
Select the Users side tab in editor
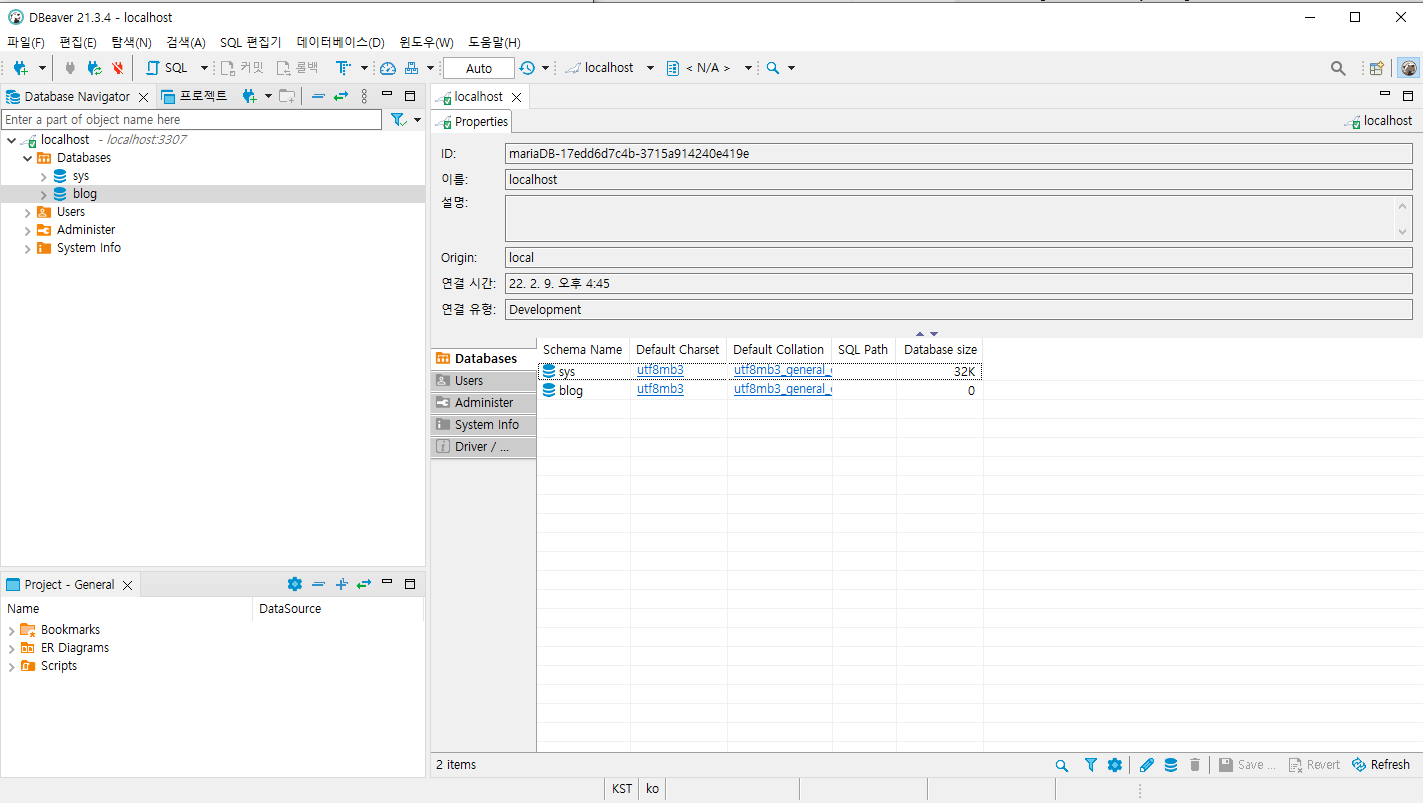click(x=484, y=381)
